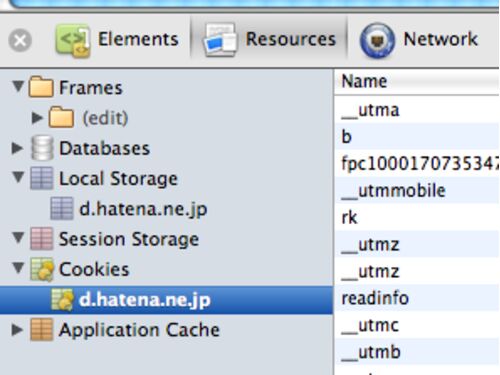The image size is (500, 375).
Task: Select the __utmc cookie row
Action: [x=417, y=325]
